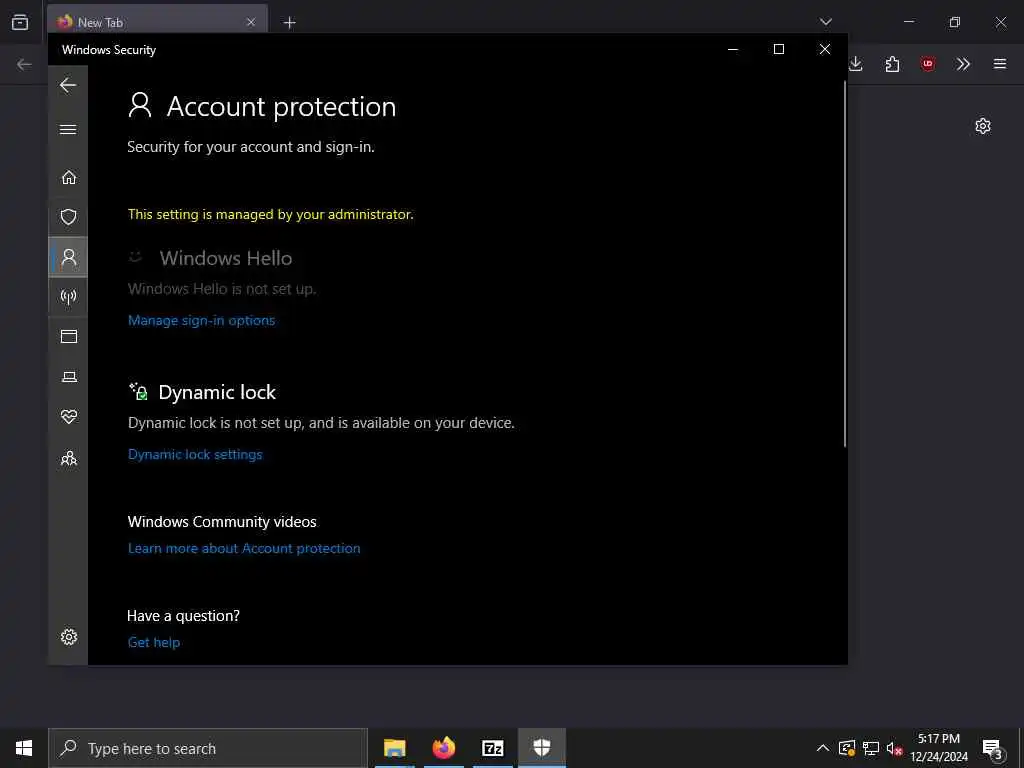This screenshot has height=768, width=1024.
Task: Open Windows Security settings gear
Action: pos(69,637)
